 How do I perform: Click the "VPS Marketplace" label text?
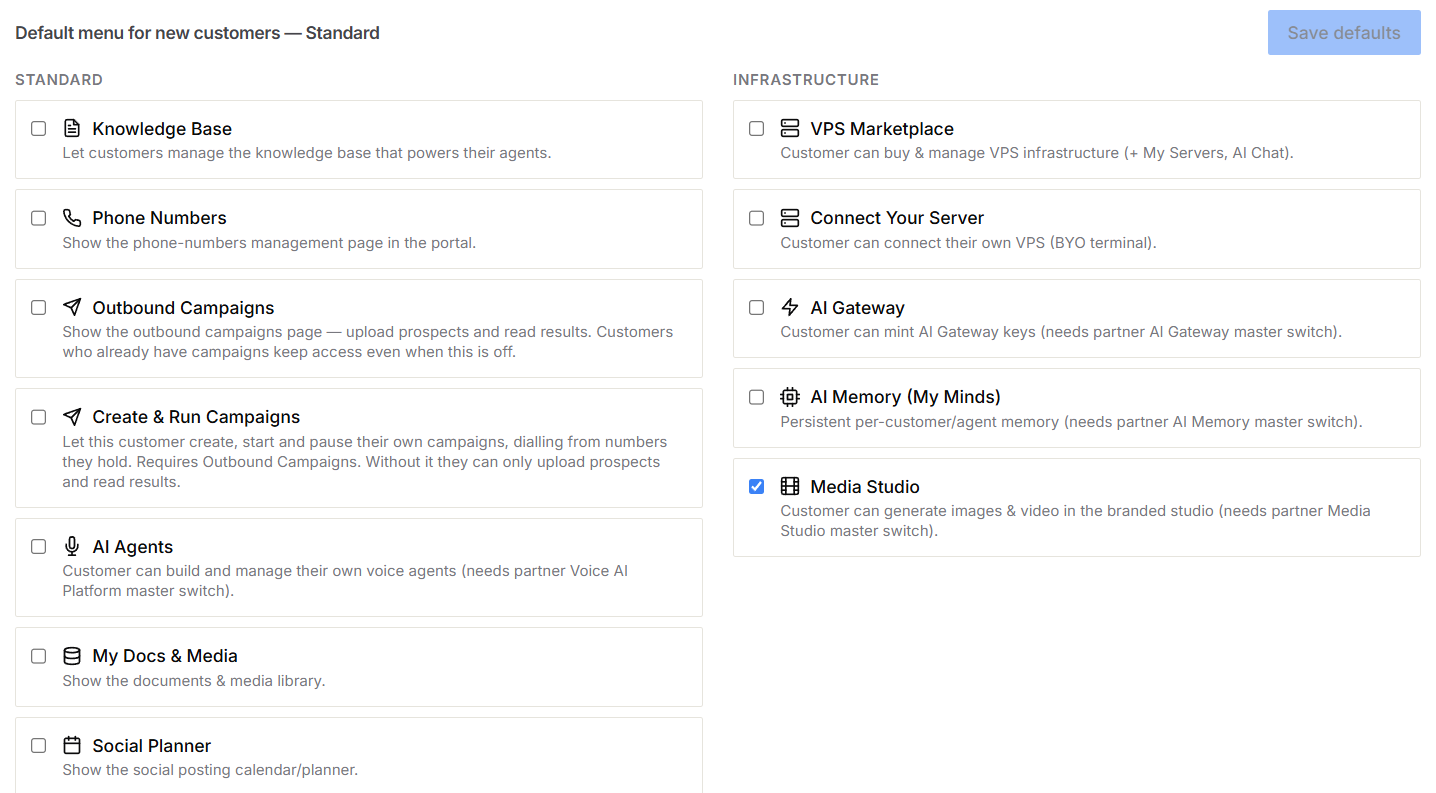(882, 129)
